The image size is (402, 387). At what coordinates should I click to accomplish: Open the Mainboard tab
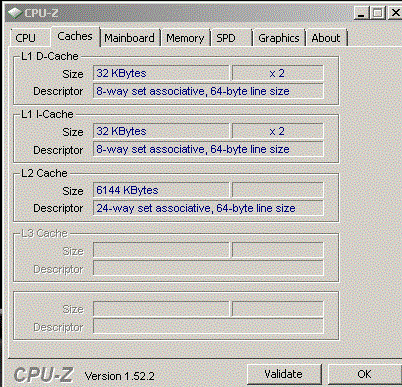point(130,38)
